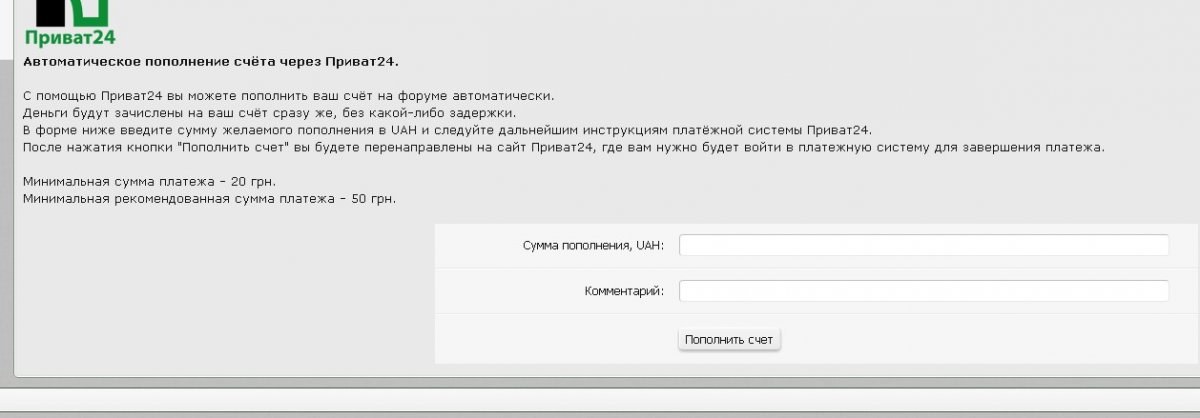Click the Пополнить счет button

tap(729, 340)
